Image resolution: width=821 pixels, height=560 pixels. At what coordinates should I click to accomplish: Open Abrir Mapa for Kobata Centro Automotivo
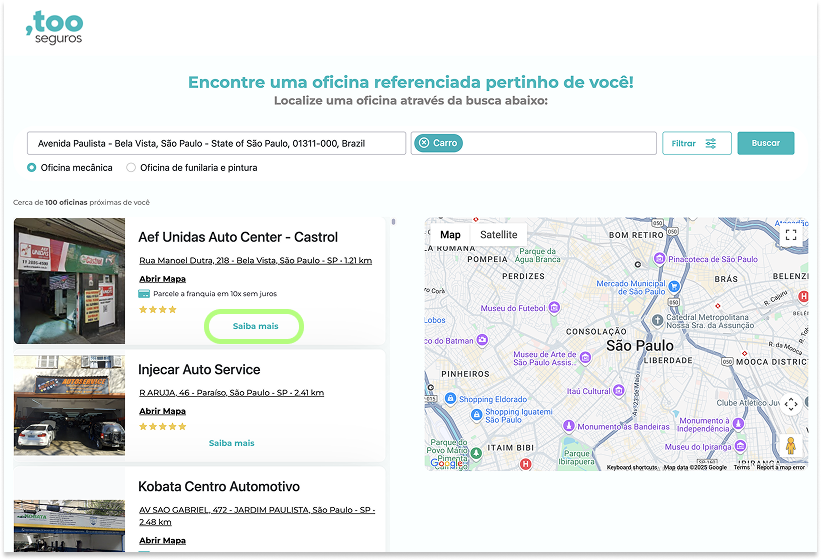[x=162, y=541]
